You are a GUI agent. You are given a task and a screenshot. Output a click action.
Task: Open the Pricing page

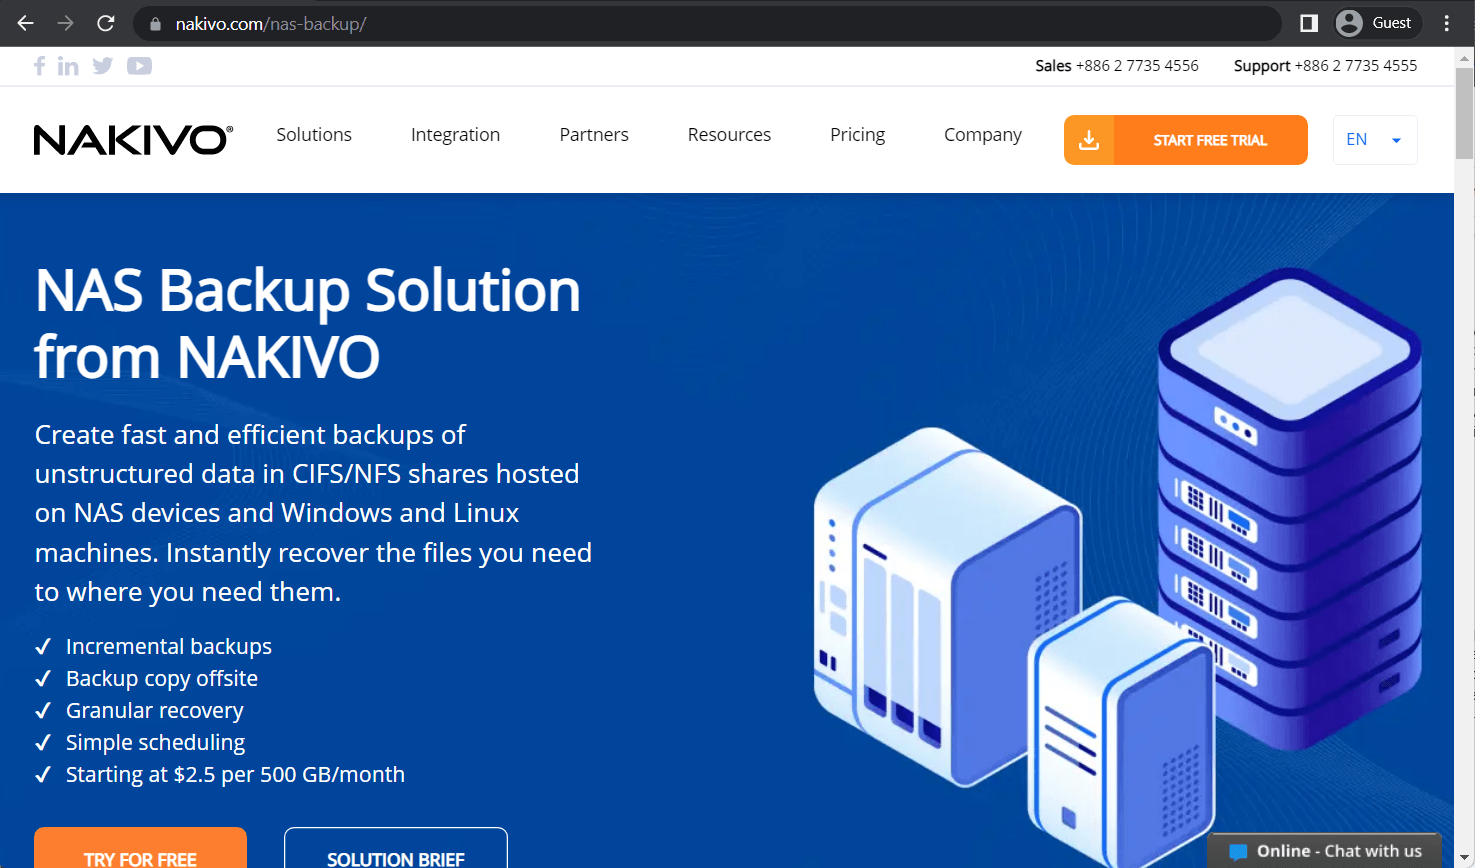(x=856, y=134)
